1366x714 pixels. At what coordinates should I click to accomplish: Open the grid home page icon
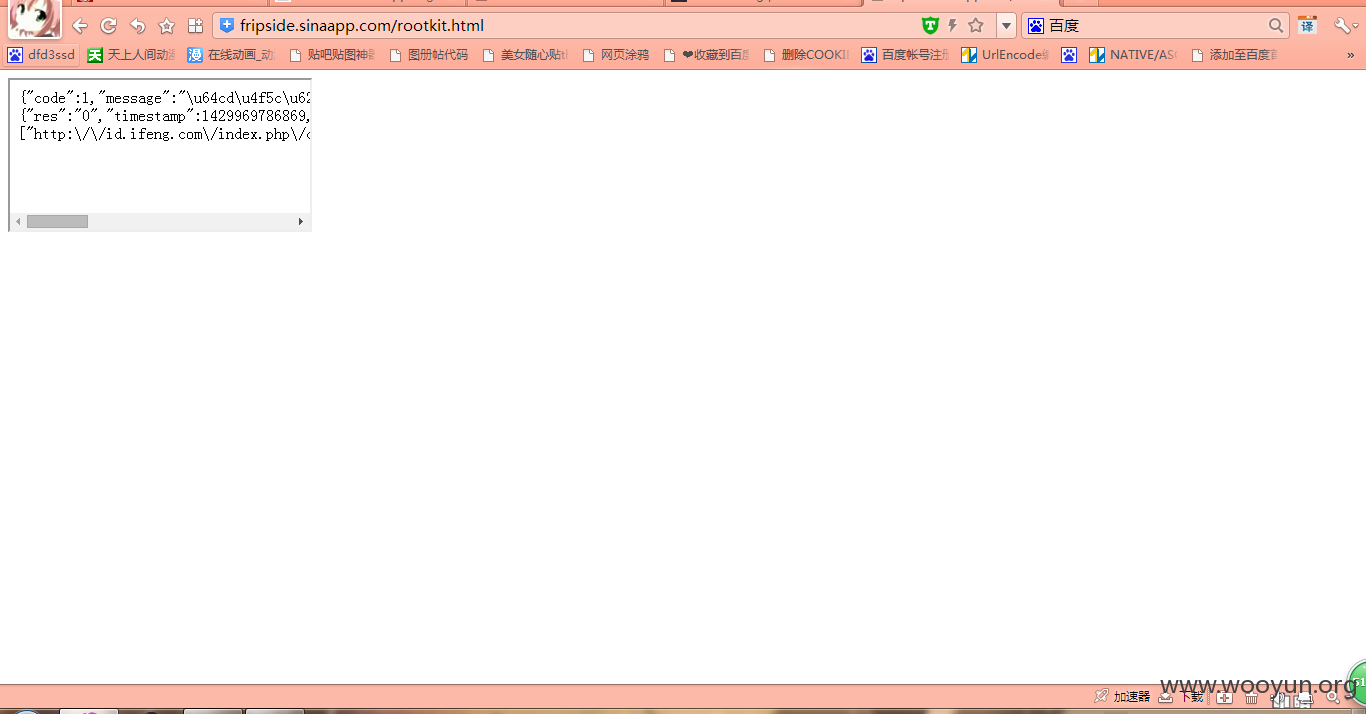[196, 26]
